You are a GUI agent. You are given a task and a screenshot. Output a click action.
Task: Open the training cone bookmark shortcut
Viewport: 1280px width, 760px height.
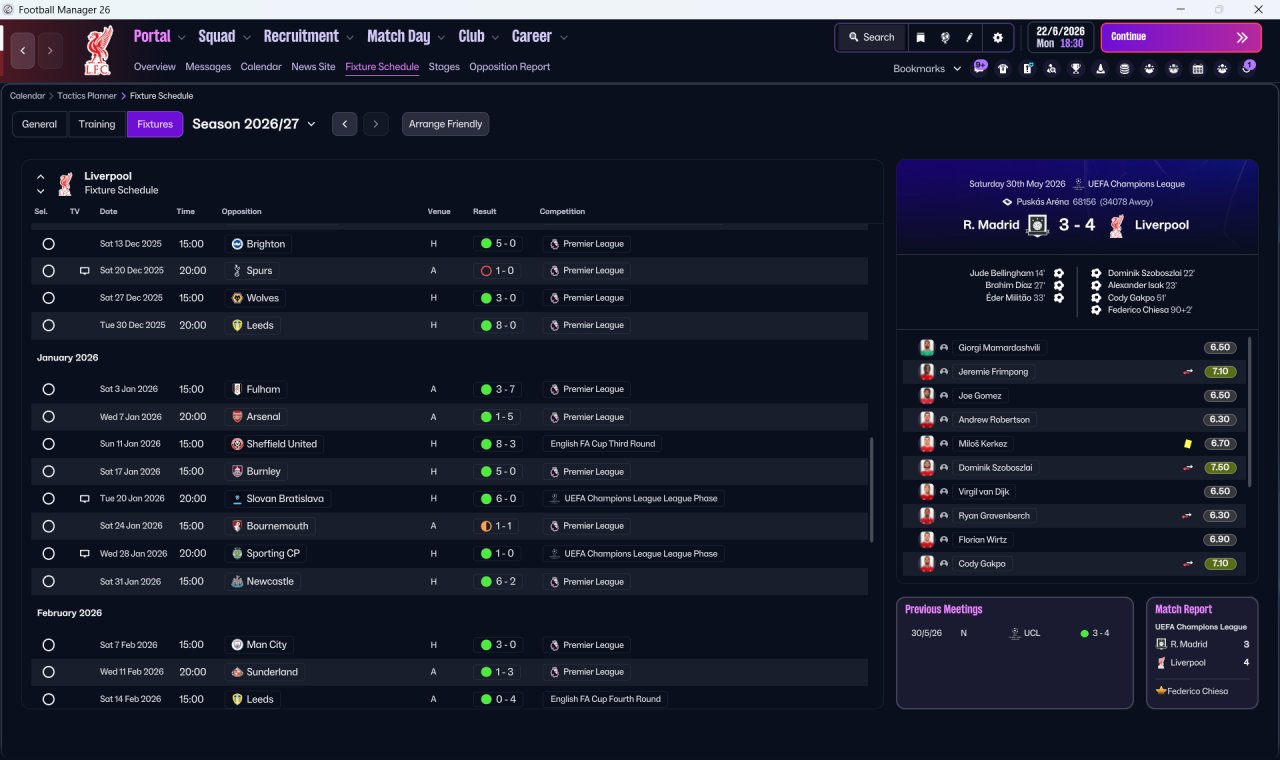tap(1100, 68)
